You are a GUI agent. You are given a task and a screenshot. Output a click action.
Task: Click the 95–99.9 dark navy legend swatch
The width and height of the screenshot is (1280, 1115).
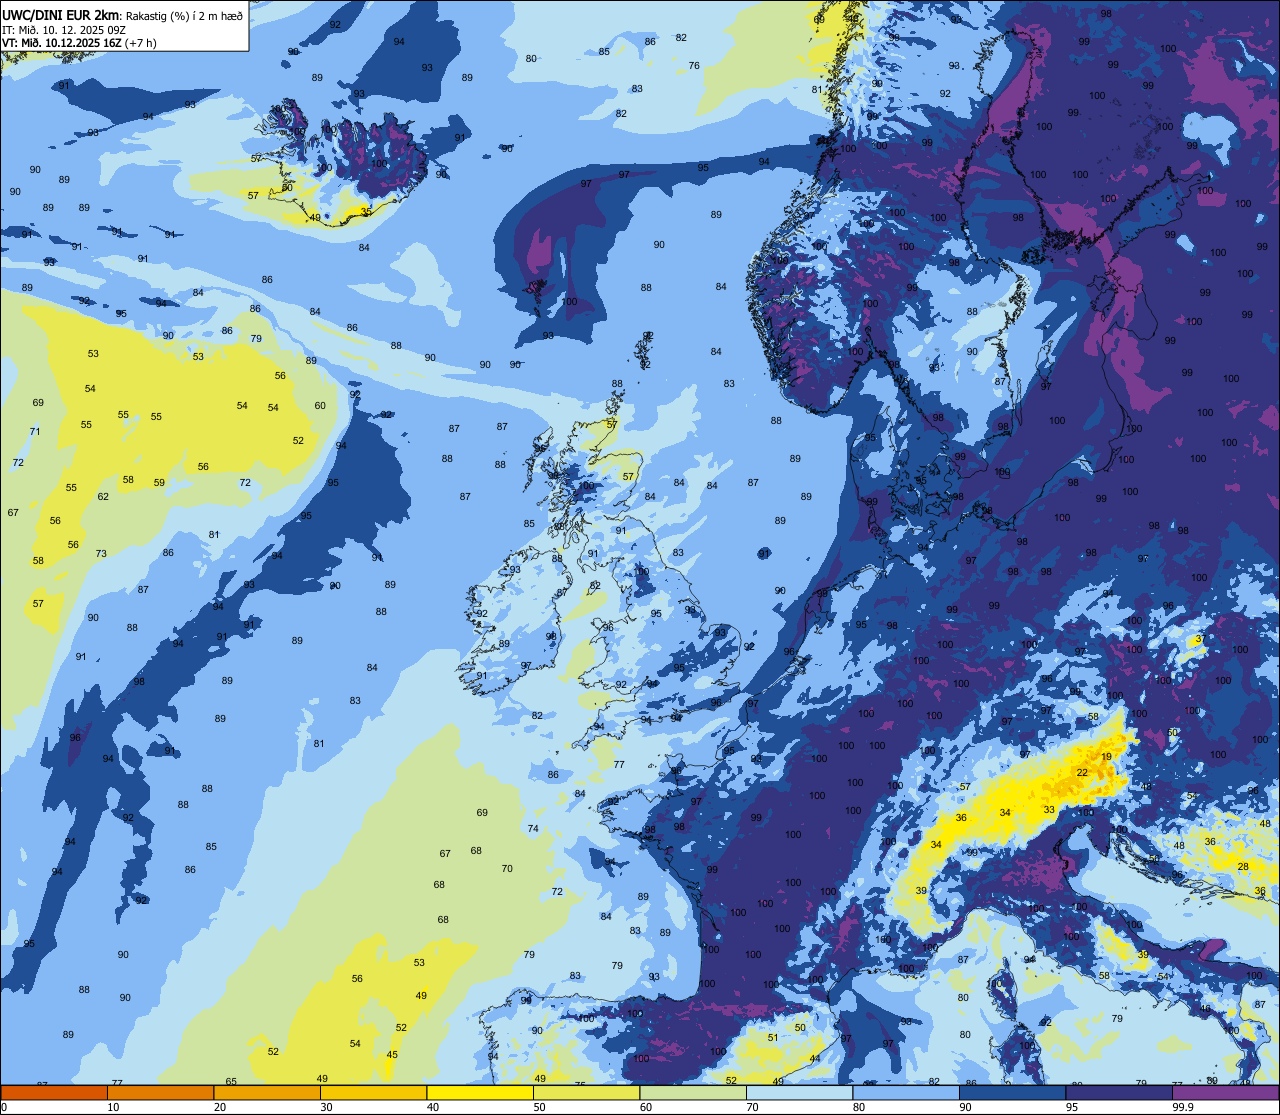pyautogui.click(x=1119, y=1092)
